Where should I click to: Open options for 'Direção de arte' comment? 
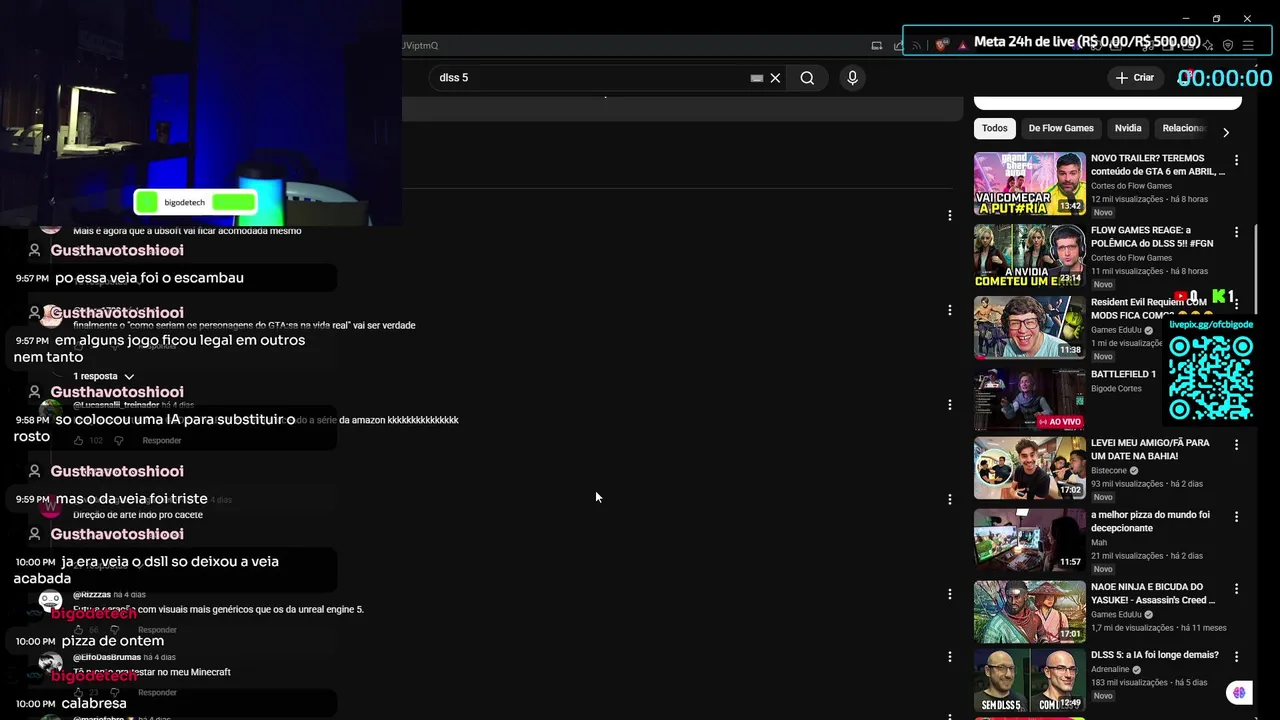coord(950,499)
